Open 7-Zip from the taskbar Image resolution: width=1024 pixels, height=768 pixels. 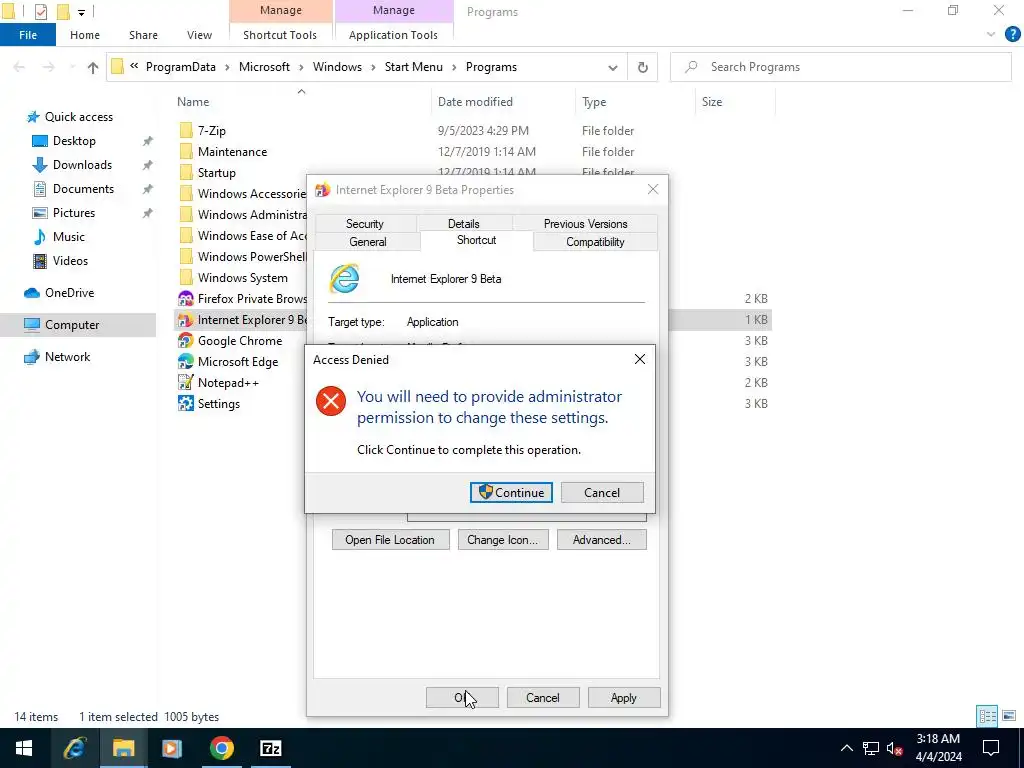[x=270, y=748]
